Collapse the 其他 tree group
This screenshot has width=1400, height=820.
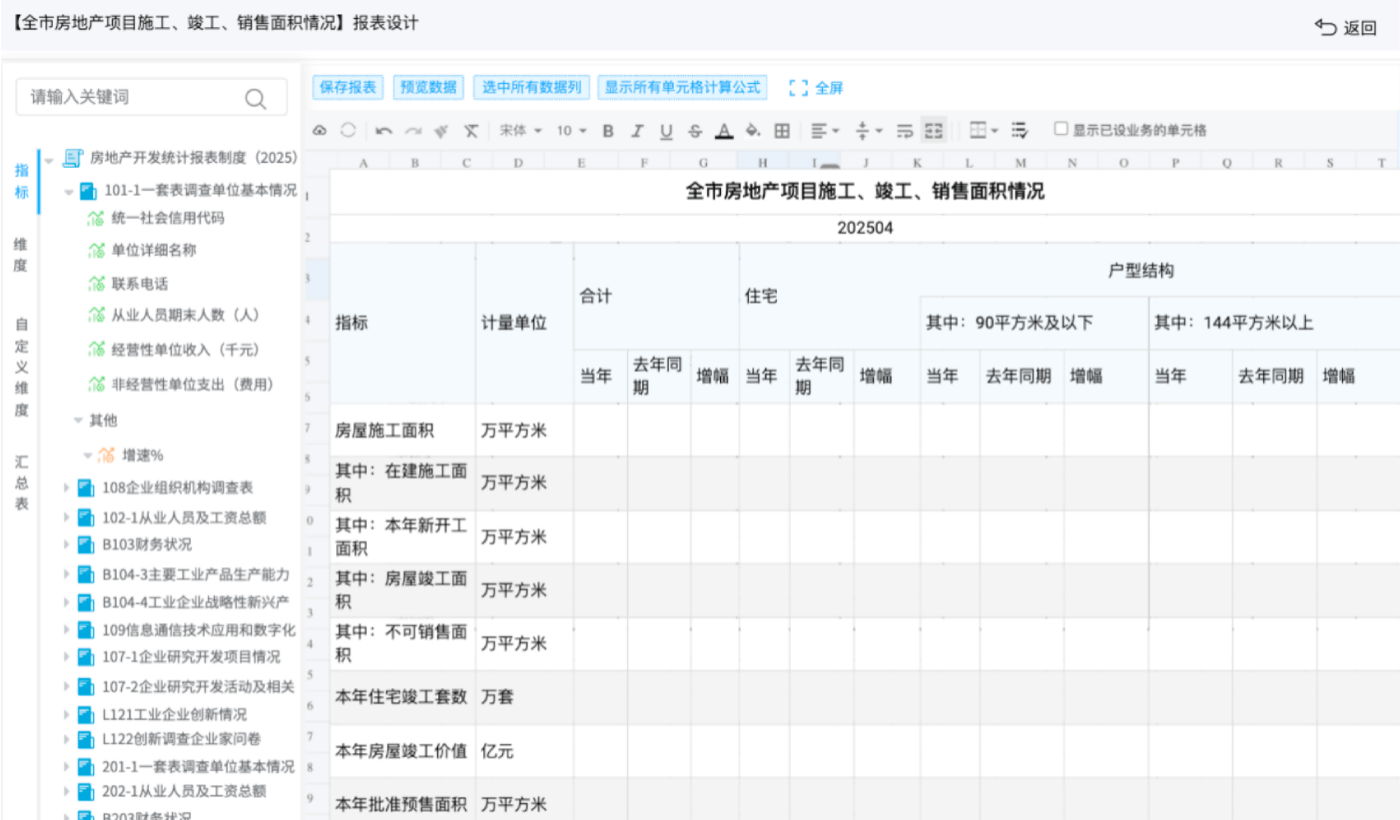pyautogui.click(x=80, y=422)
